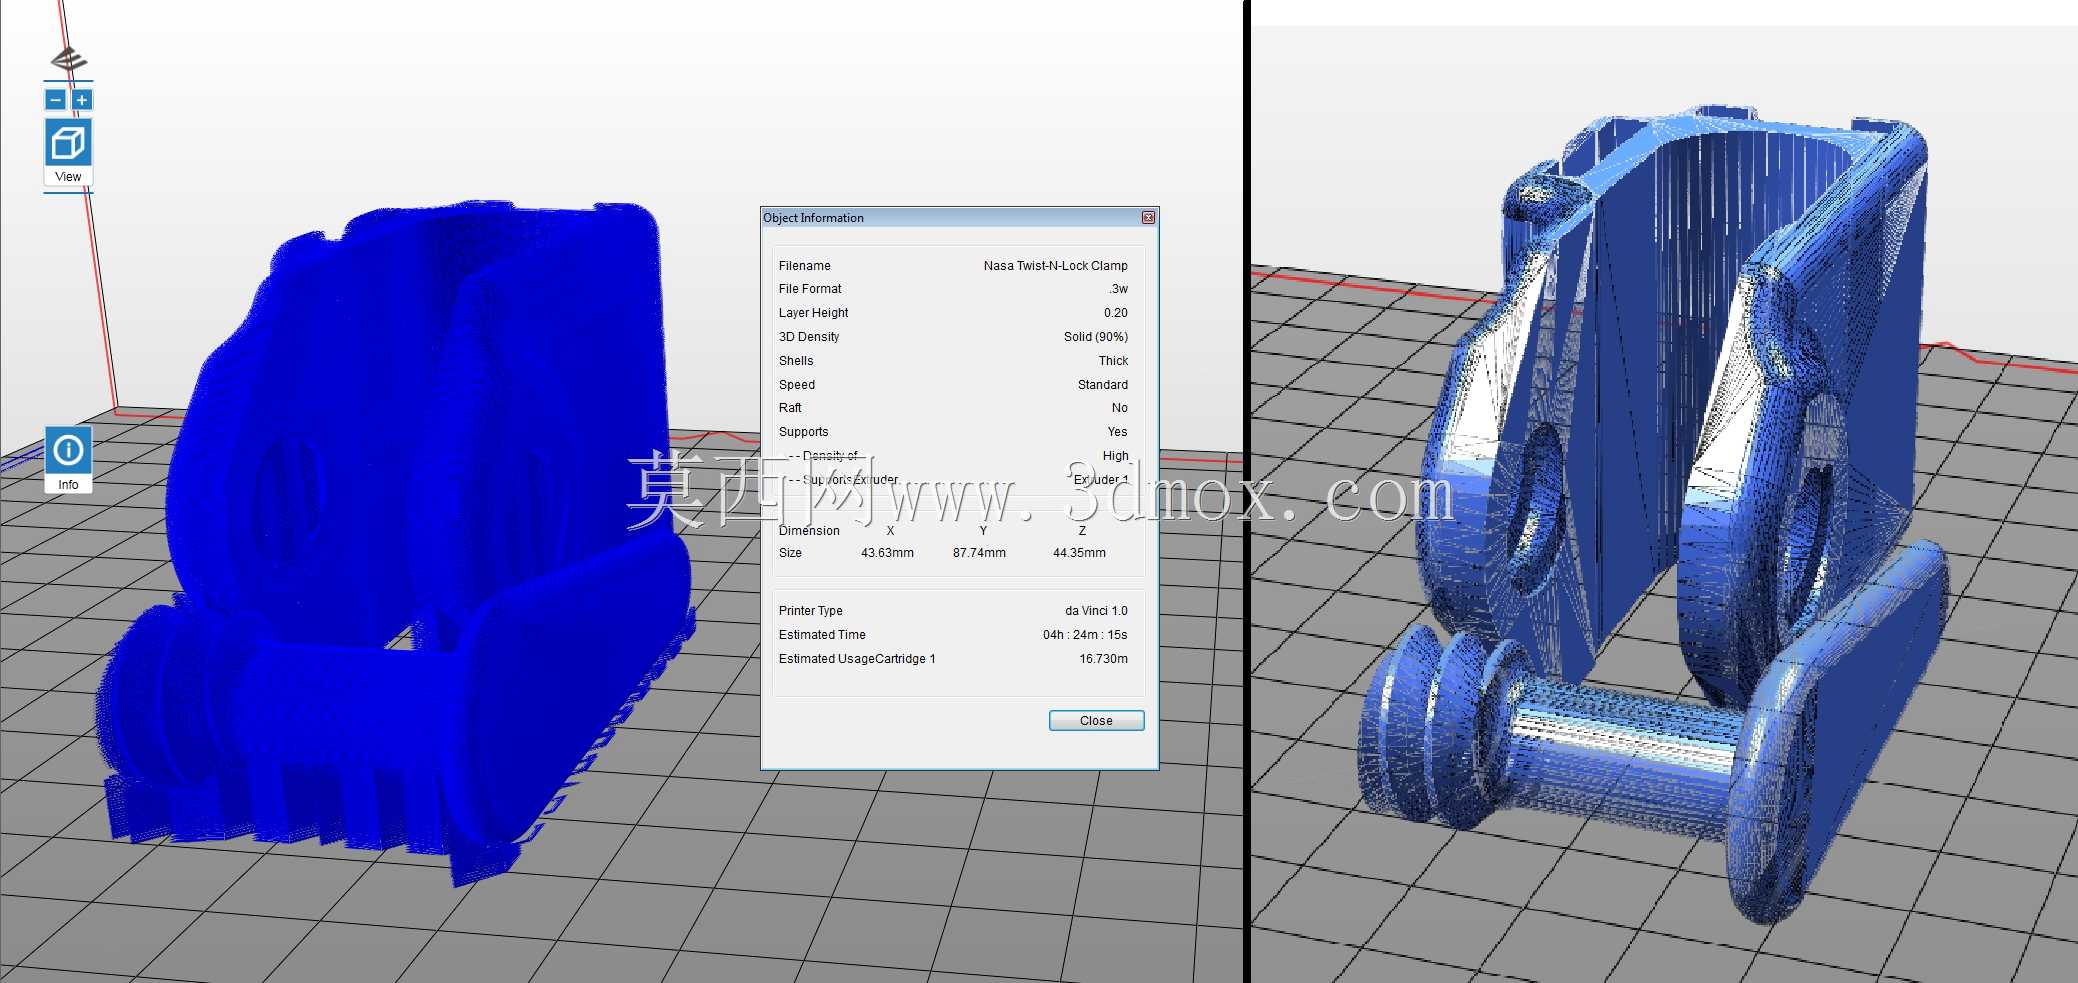This screenshot has height=983, width=2078.
Task: Click the Estimated Time value 04h : 24m : 15s
Action: [1084, 635]
